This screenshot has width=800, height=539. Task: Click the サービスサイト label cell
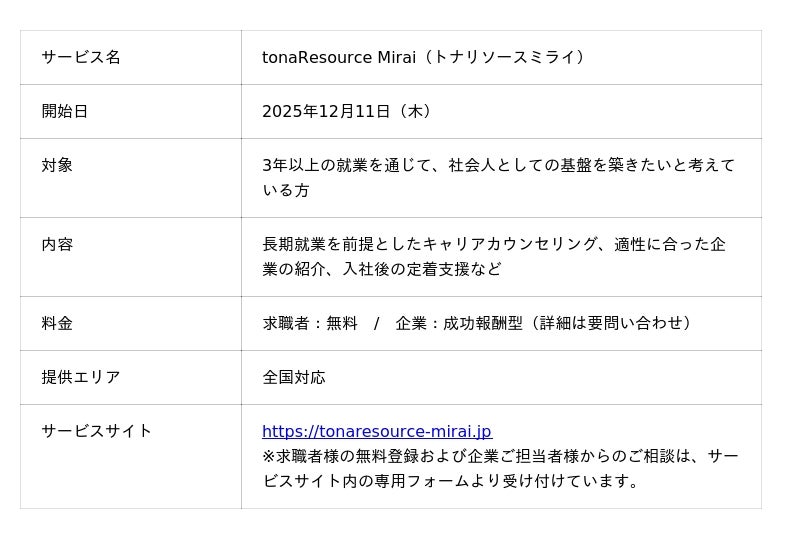[97, 431]
